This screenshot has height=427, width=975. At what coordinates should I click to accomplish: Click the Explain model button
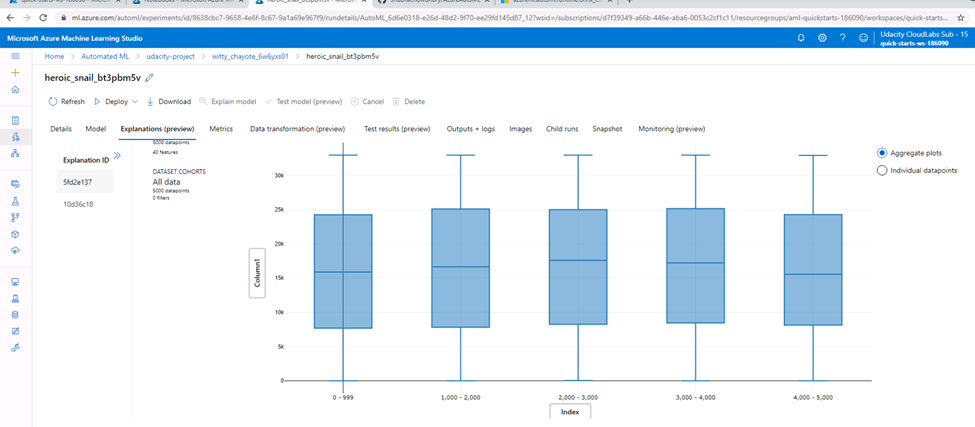coord(228,101)
